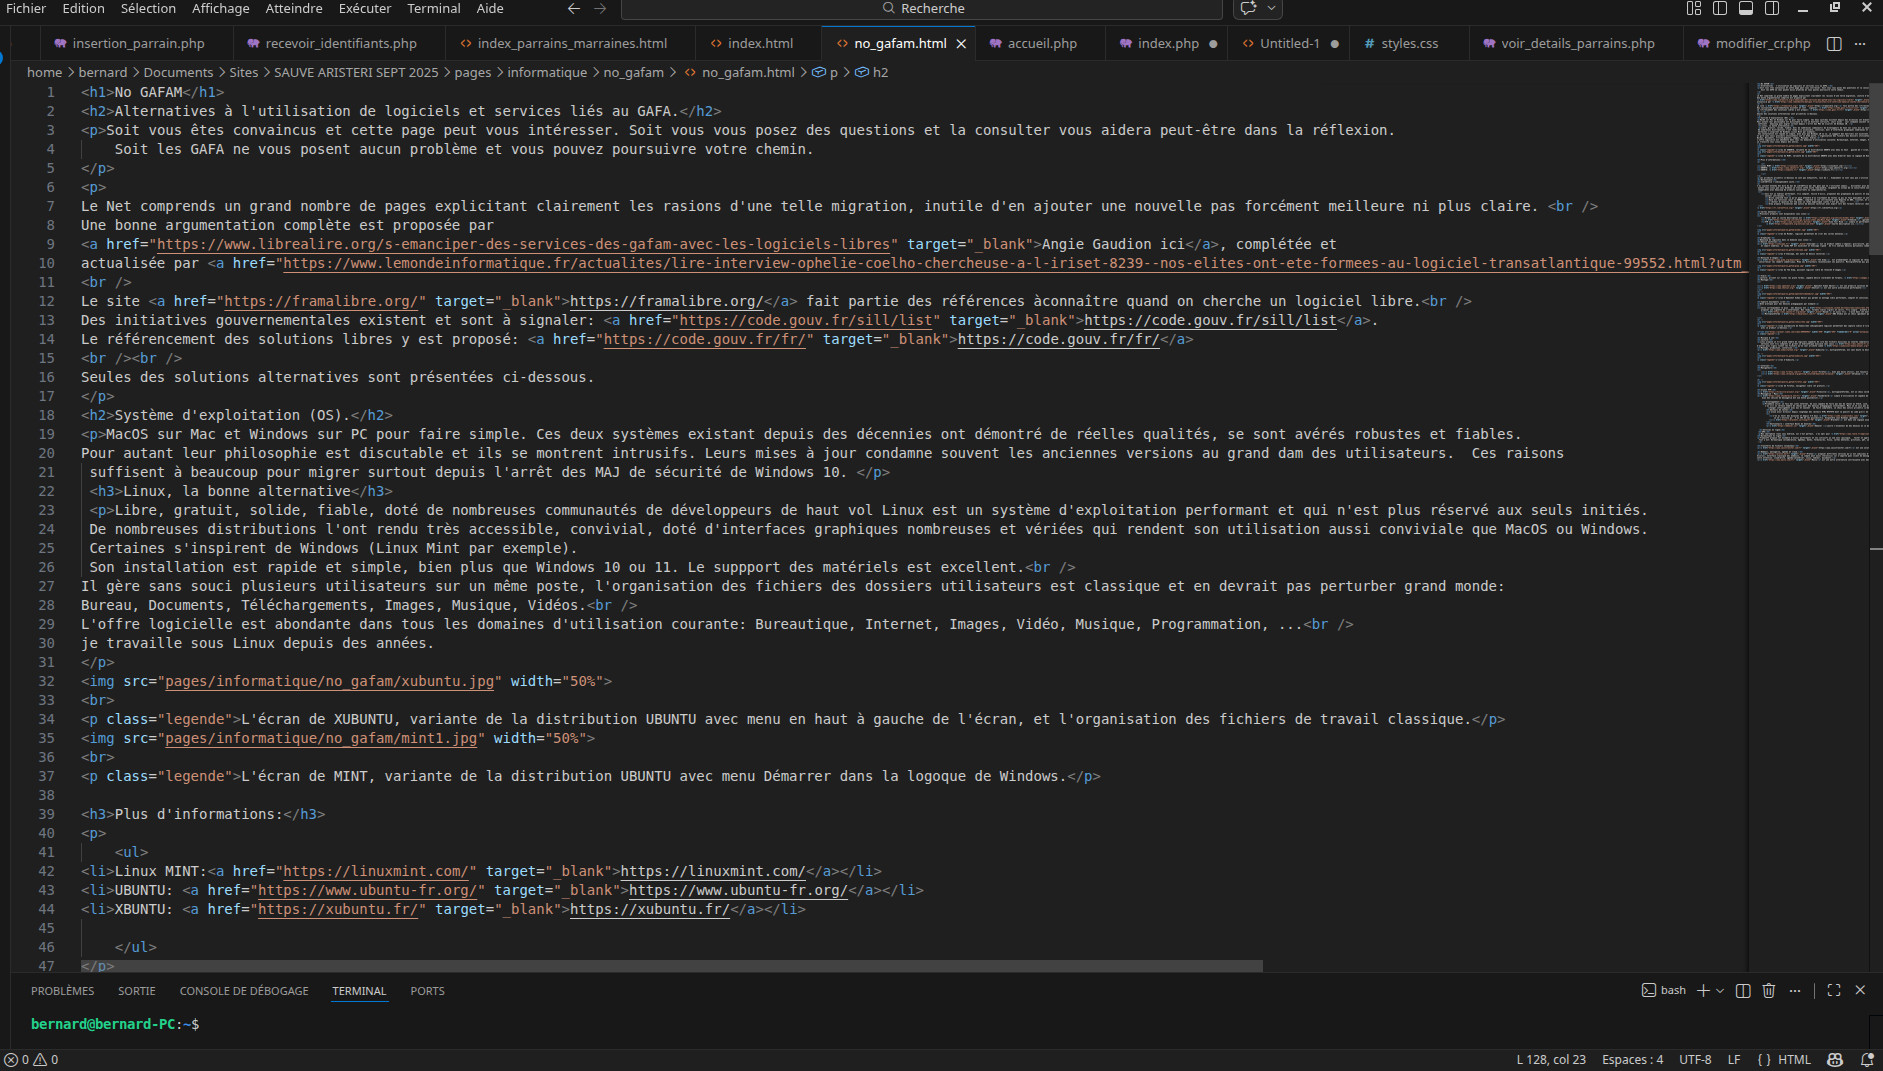Viewport: 1883px width, 1071px height.
Task: Open the Affichage menu
Action: [220, 8]
